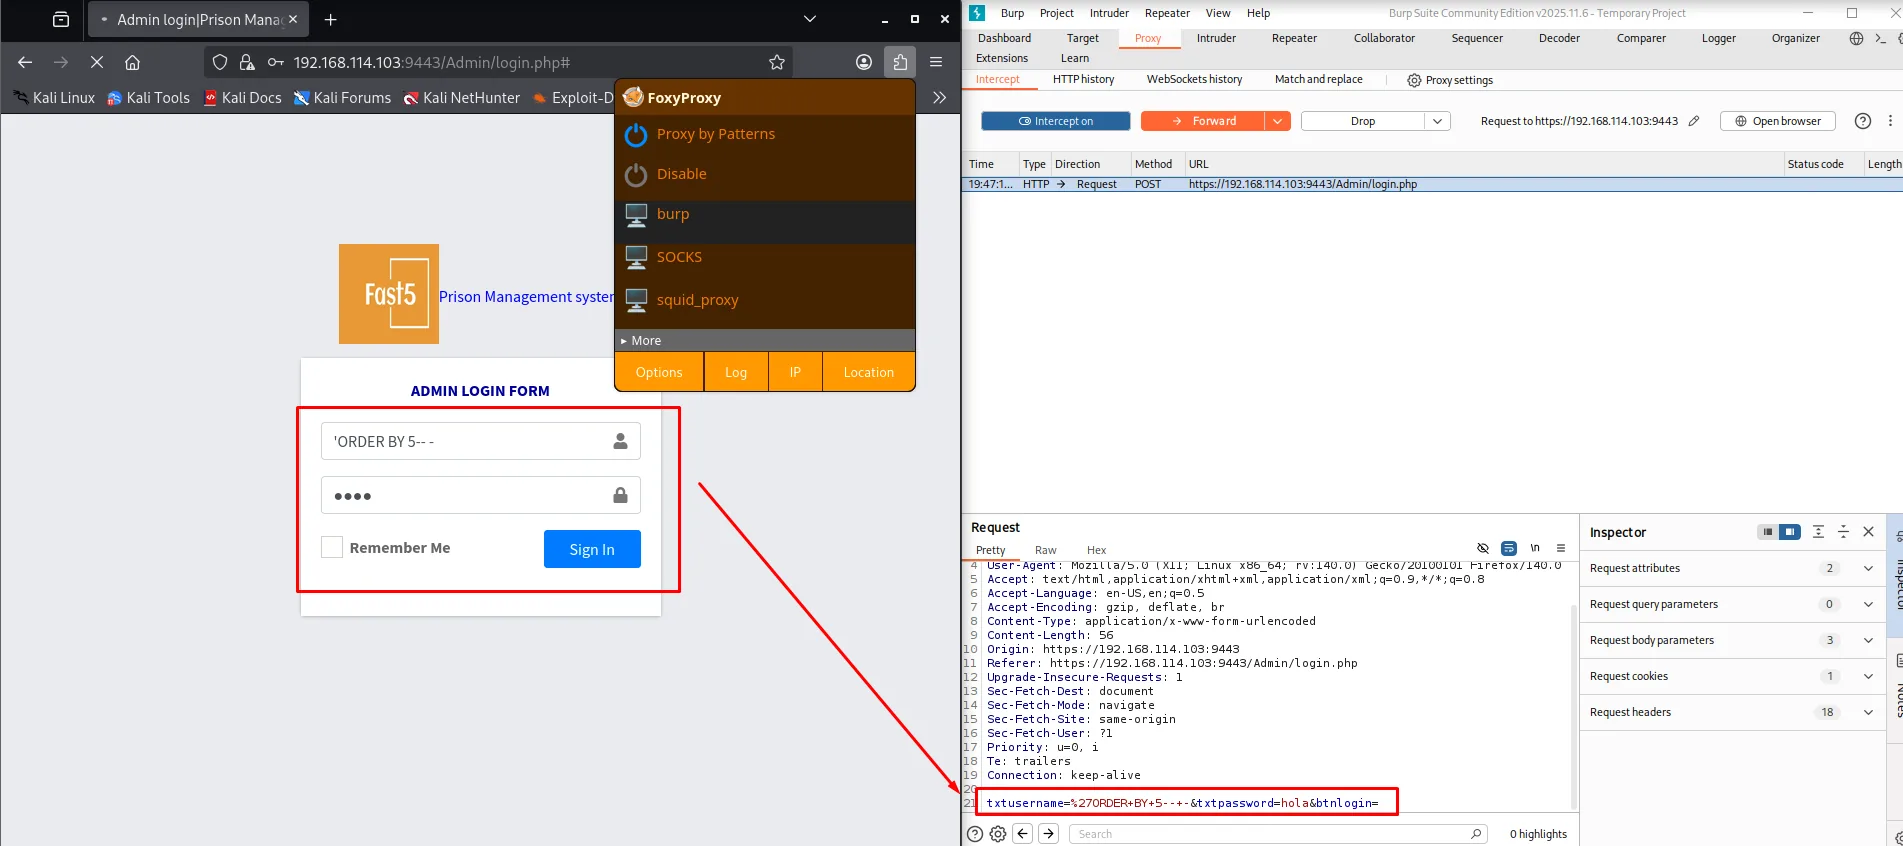The height and width of the screenshot is (846, 1903).
Task: Open Firefox hamburger application menu
Action: tap(936, 62)
